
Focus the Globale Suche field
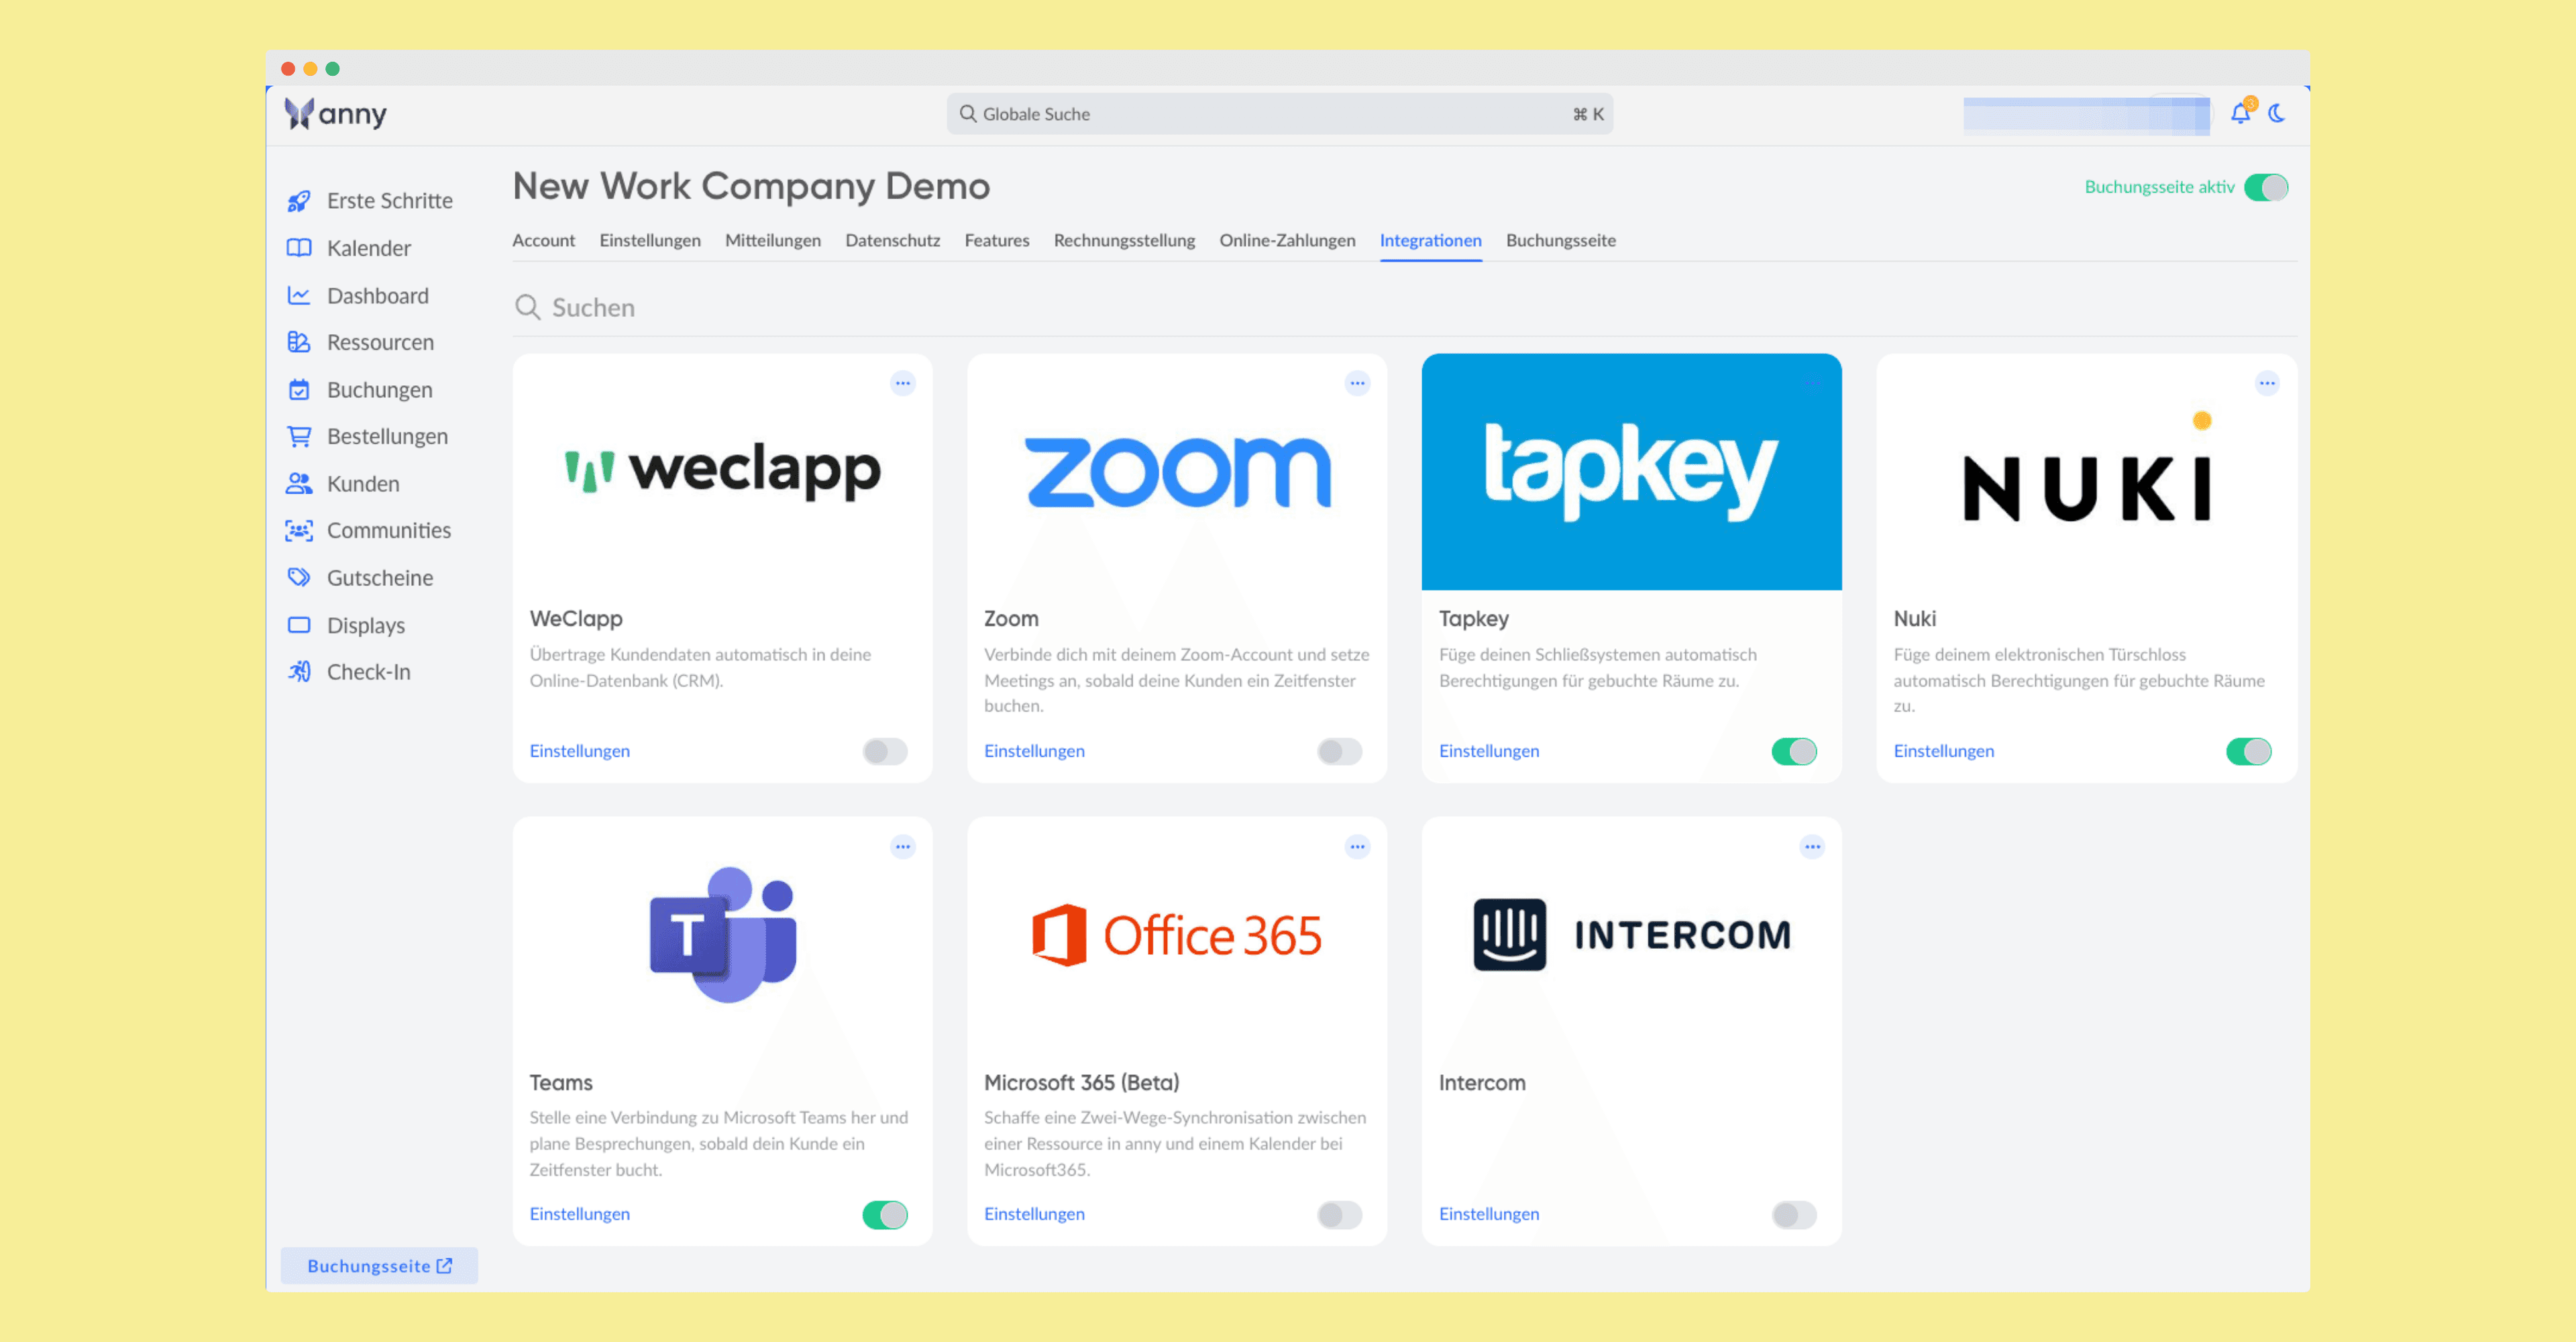point(1279,113)
